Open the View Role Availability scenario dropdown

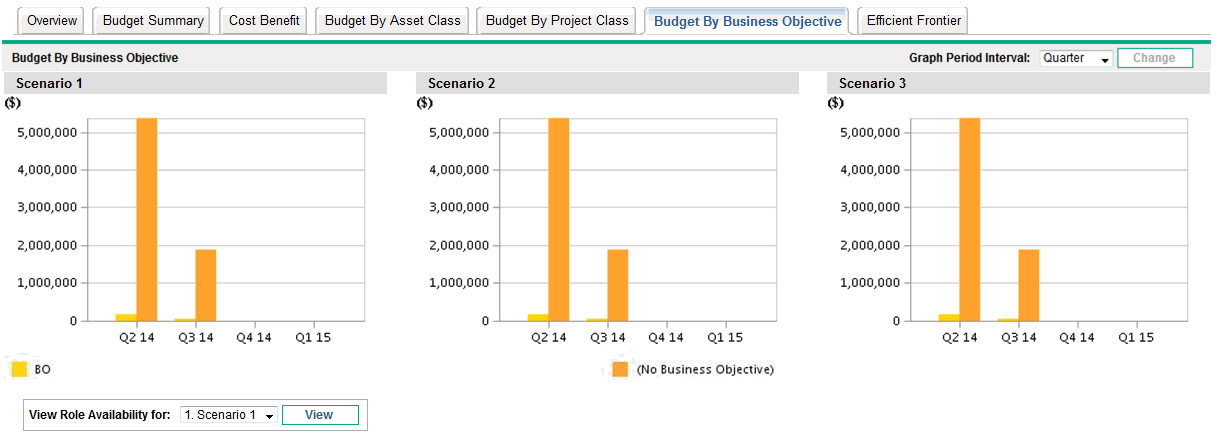coord(228,415)
